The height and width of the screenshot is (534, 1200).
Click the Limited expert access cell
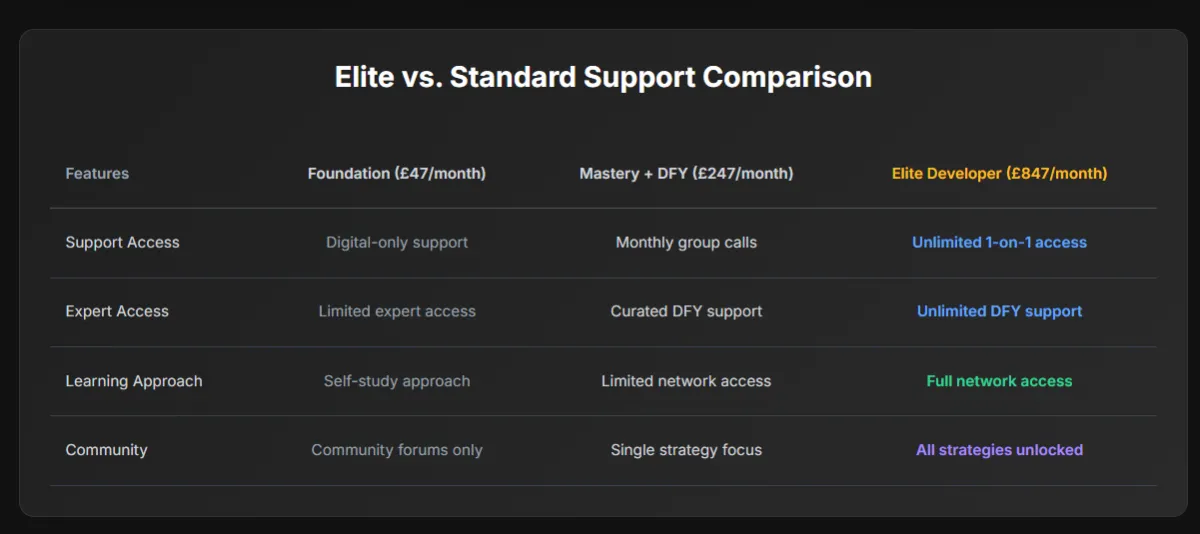pyautogui.click(x=397, y=312)
